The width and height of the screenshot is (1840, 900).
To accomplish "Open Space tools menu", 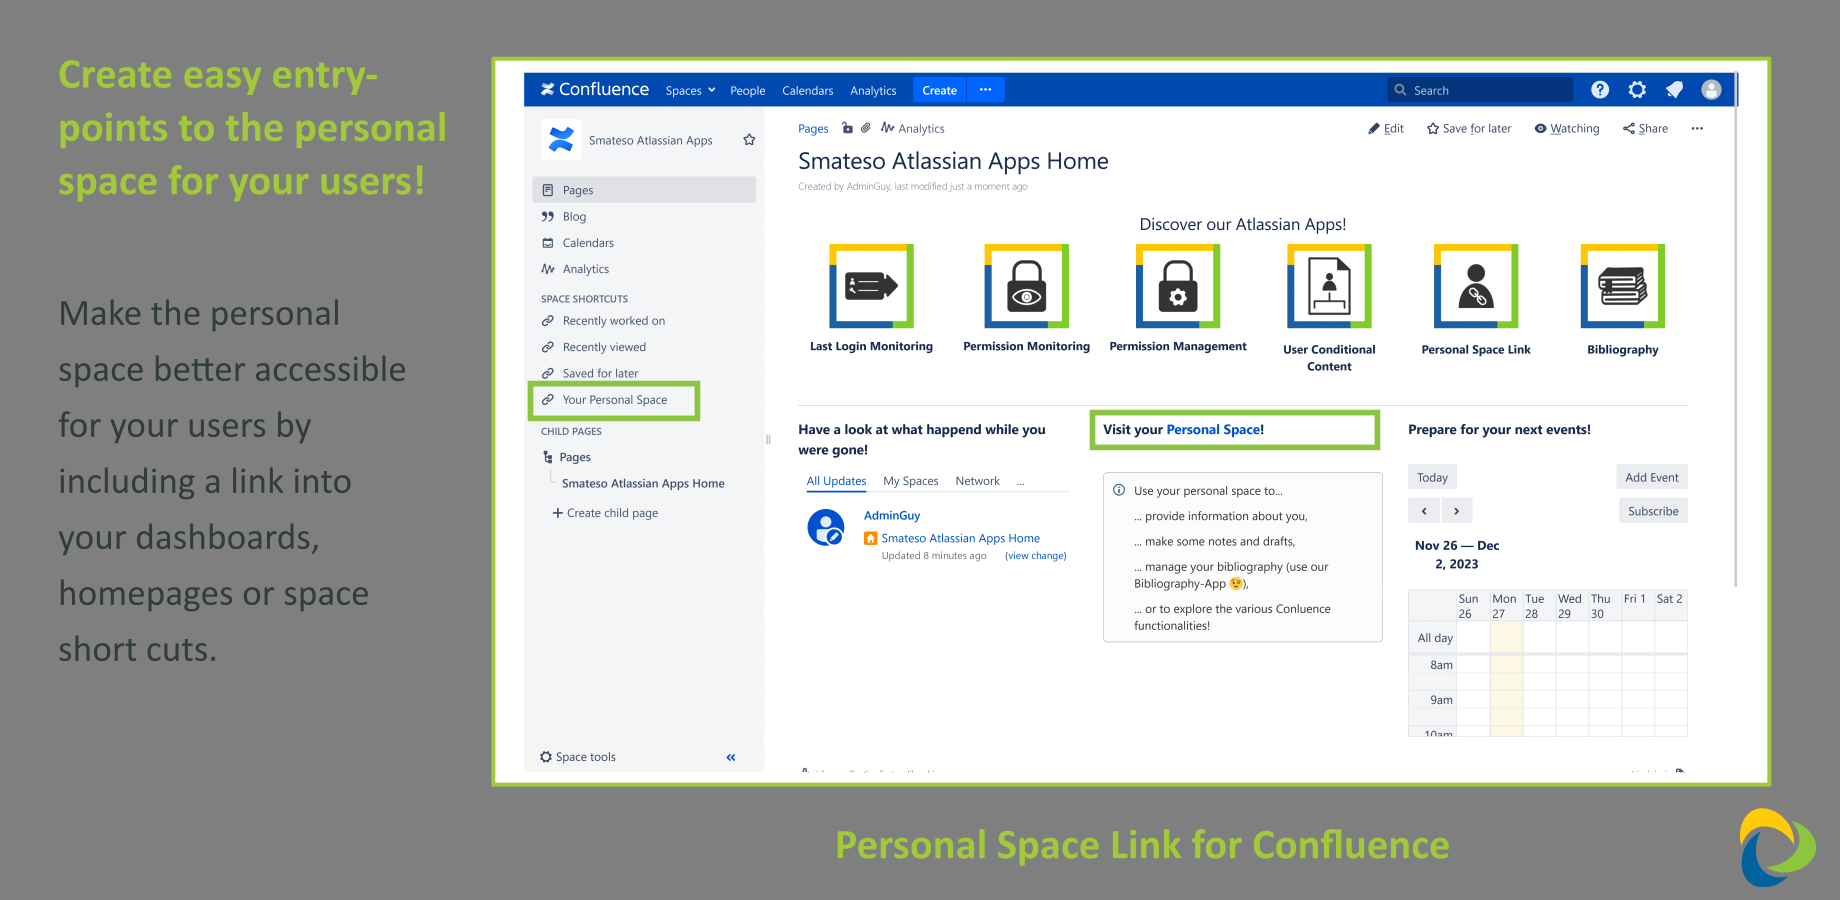I will coord(578,757).
